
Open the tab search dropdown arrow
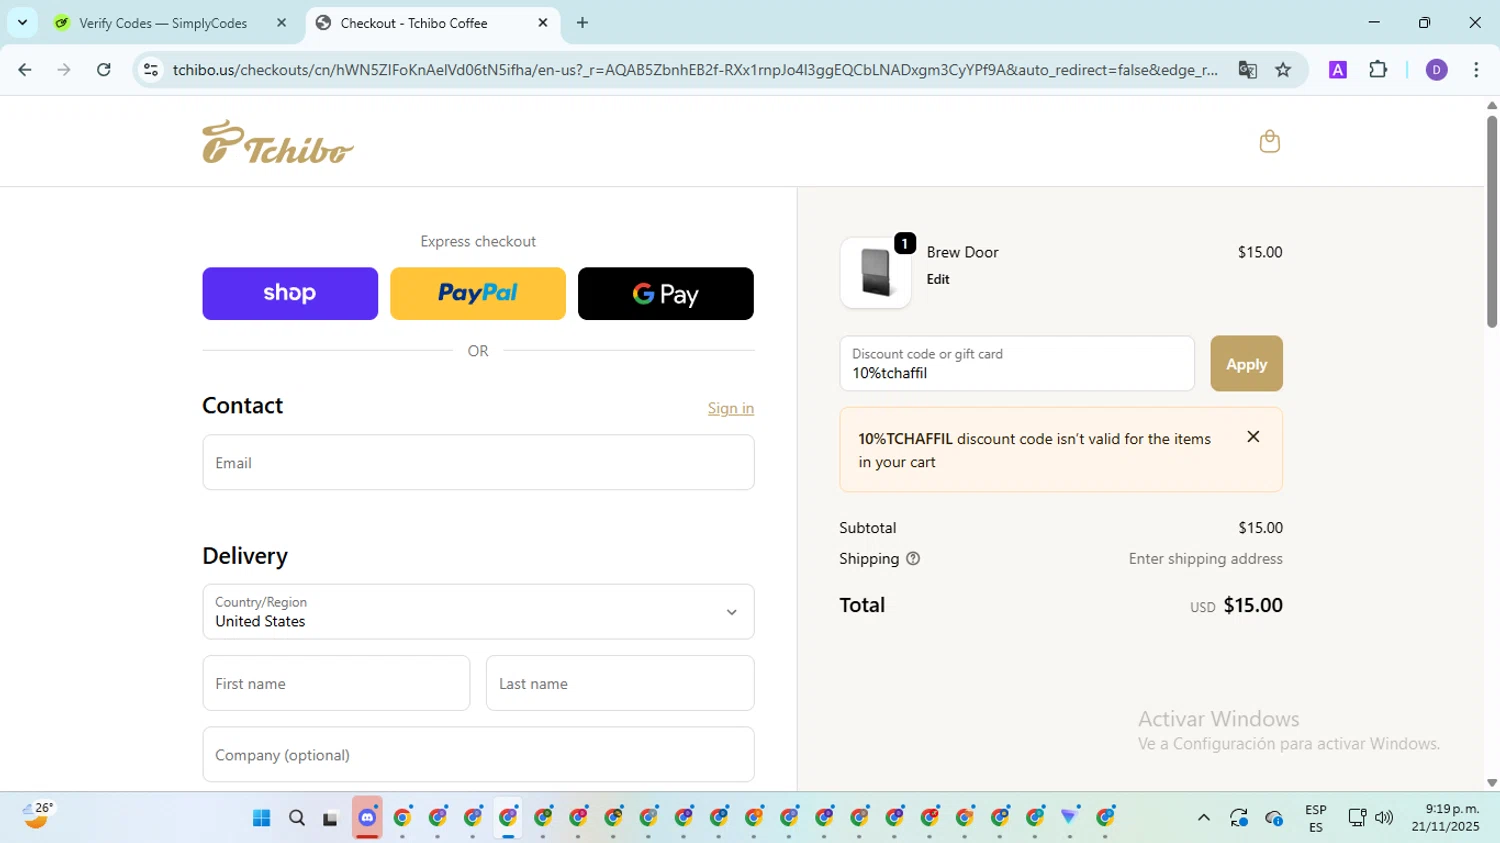click(x=22, y=23)
